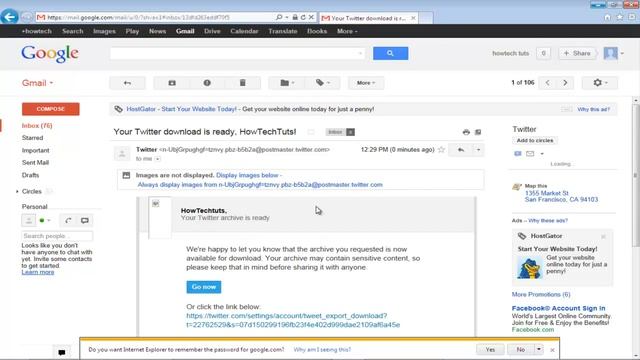Open dropdown arrow next to No
This screenshot has width=640, height=360.
coord(539,350)
